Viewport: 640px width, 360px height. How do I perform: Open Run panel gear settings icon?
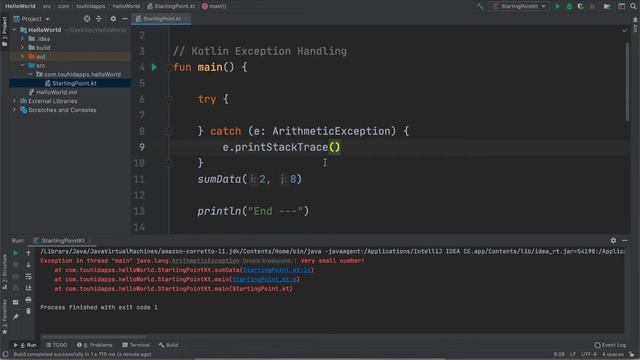click(613, 240)
